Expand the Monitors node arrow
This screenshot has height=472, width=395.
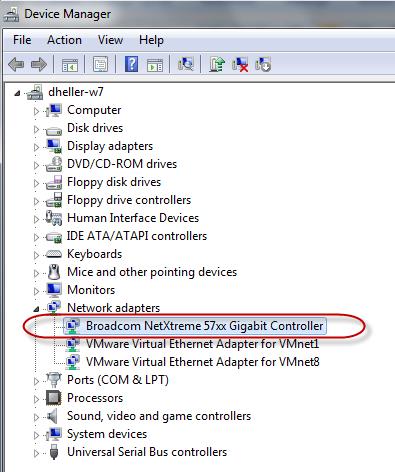pos(36,291)
